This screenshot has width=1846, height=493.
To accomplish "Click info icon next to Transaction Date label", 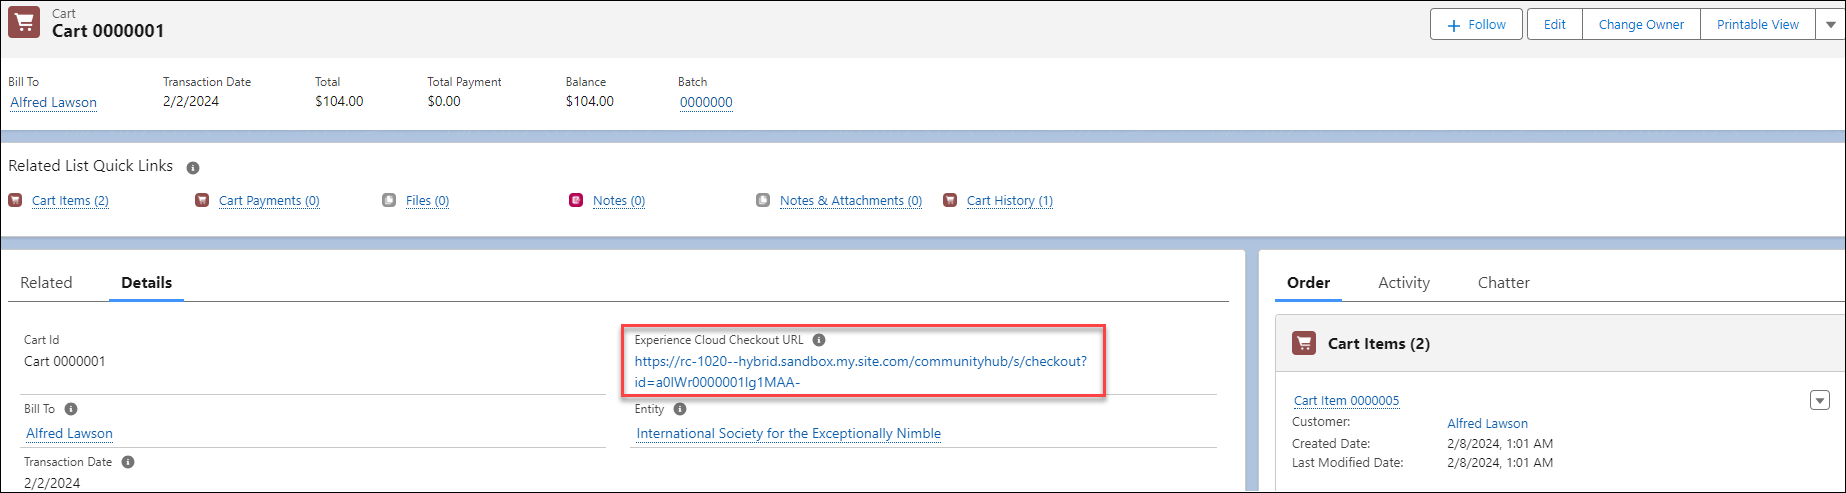I will (128, 462).
